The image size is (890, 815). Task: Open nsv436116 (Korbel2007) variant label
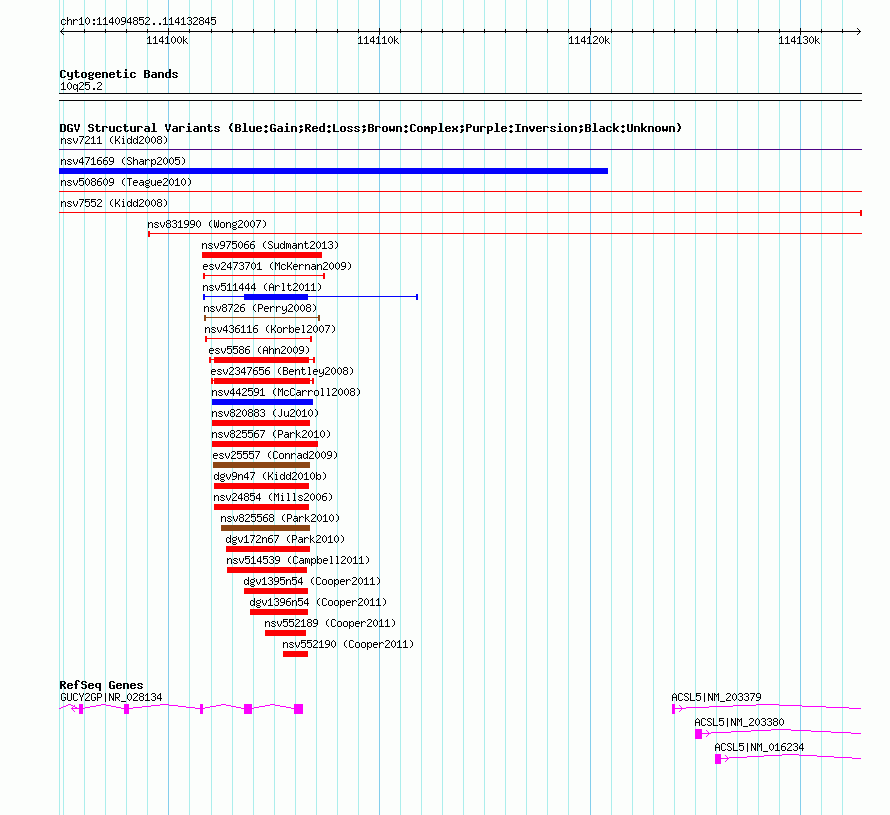coord(270,329)
